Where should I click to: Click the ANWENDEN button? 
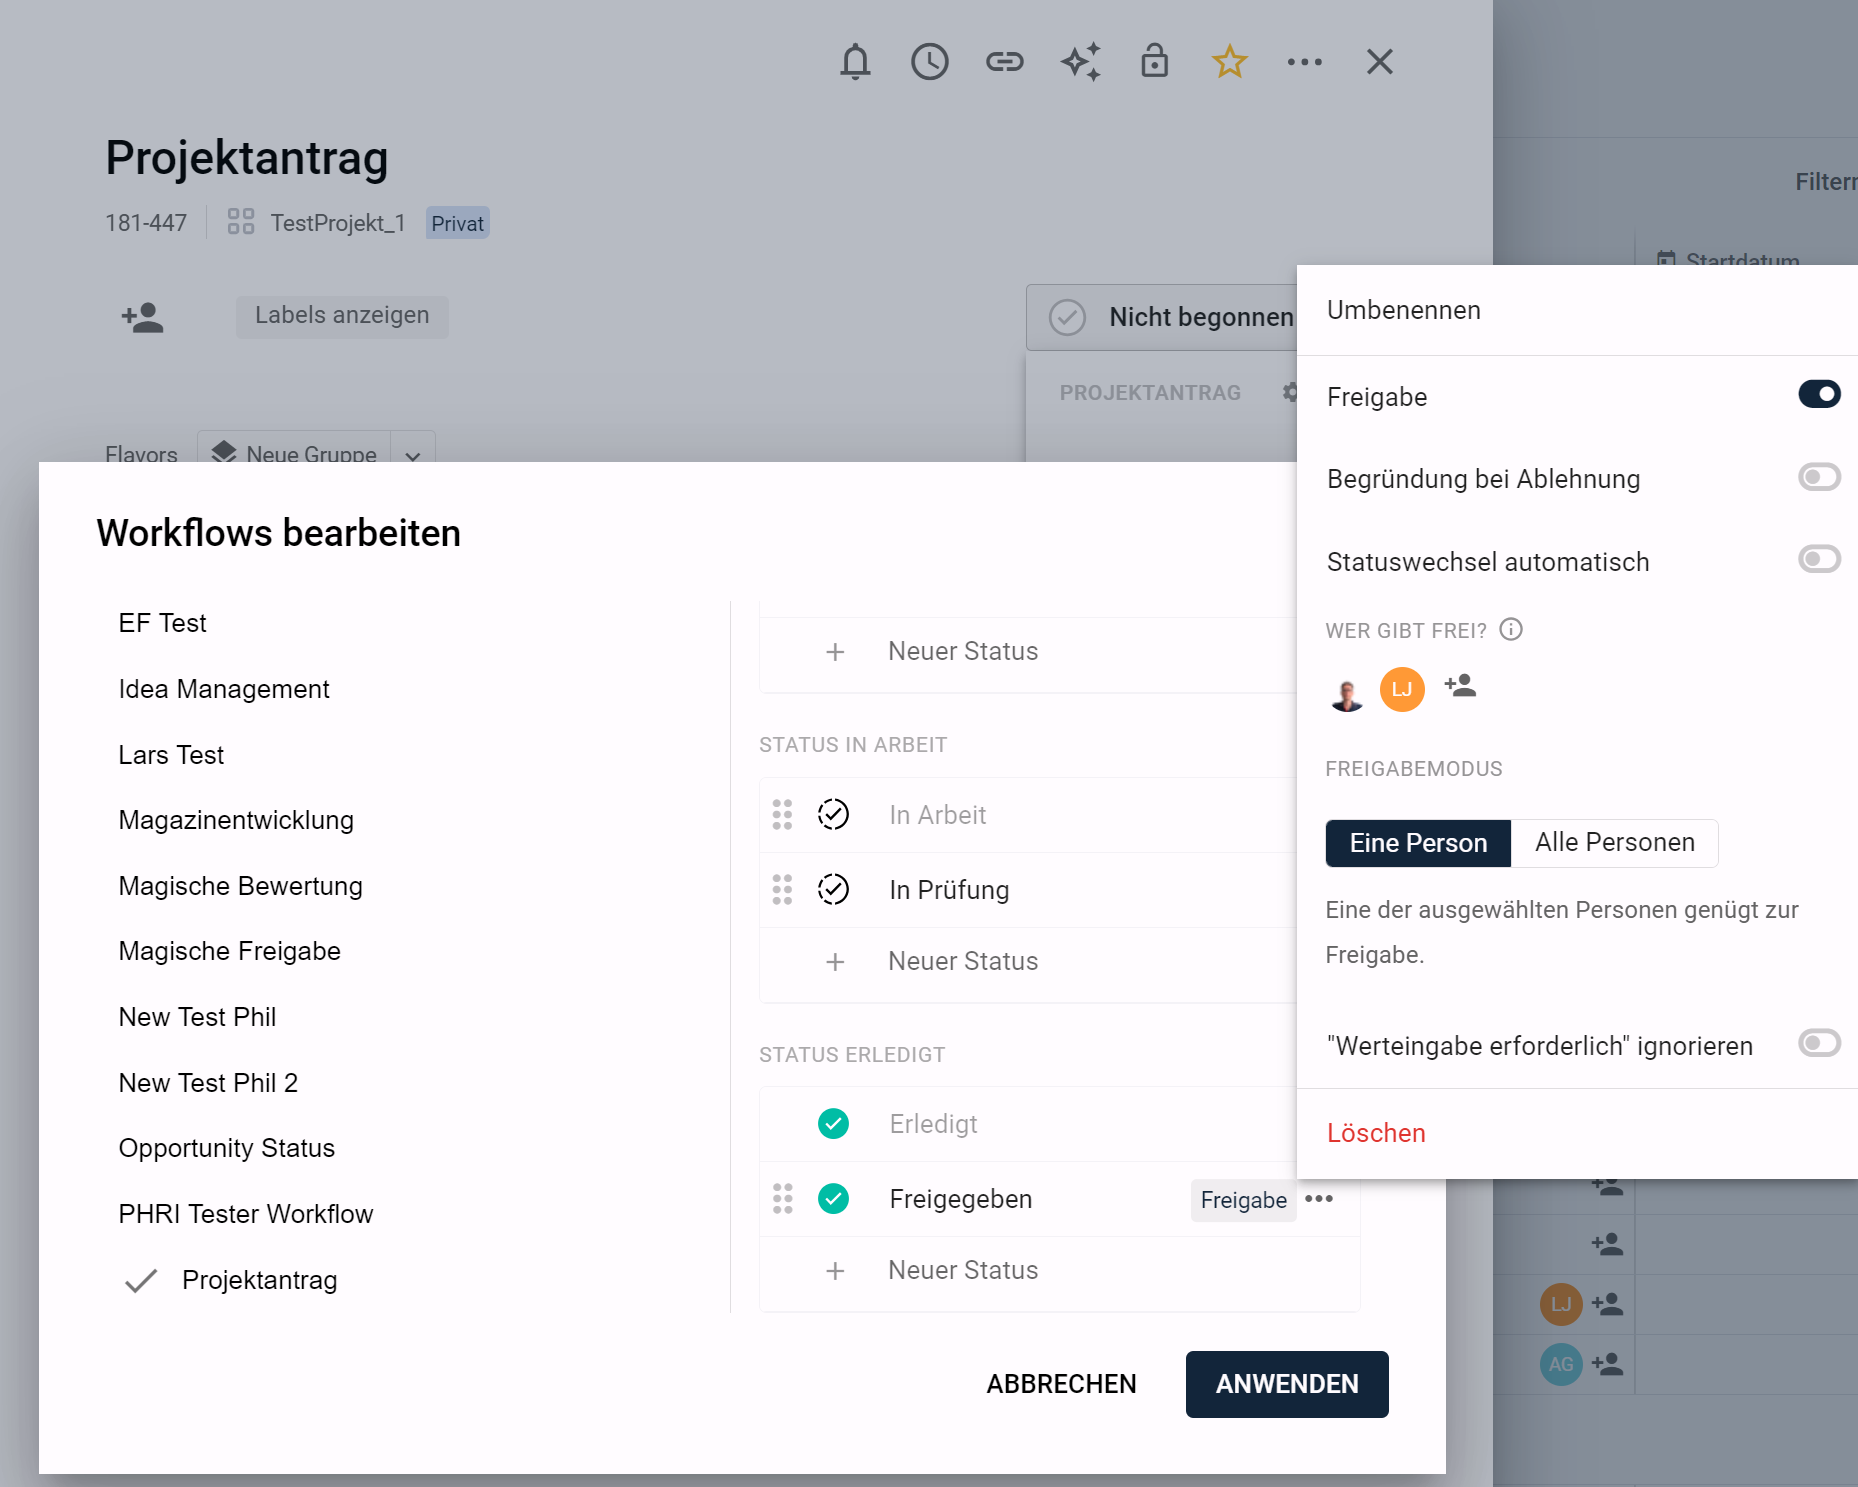(x=1287, y=1384)
